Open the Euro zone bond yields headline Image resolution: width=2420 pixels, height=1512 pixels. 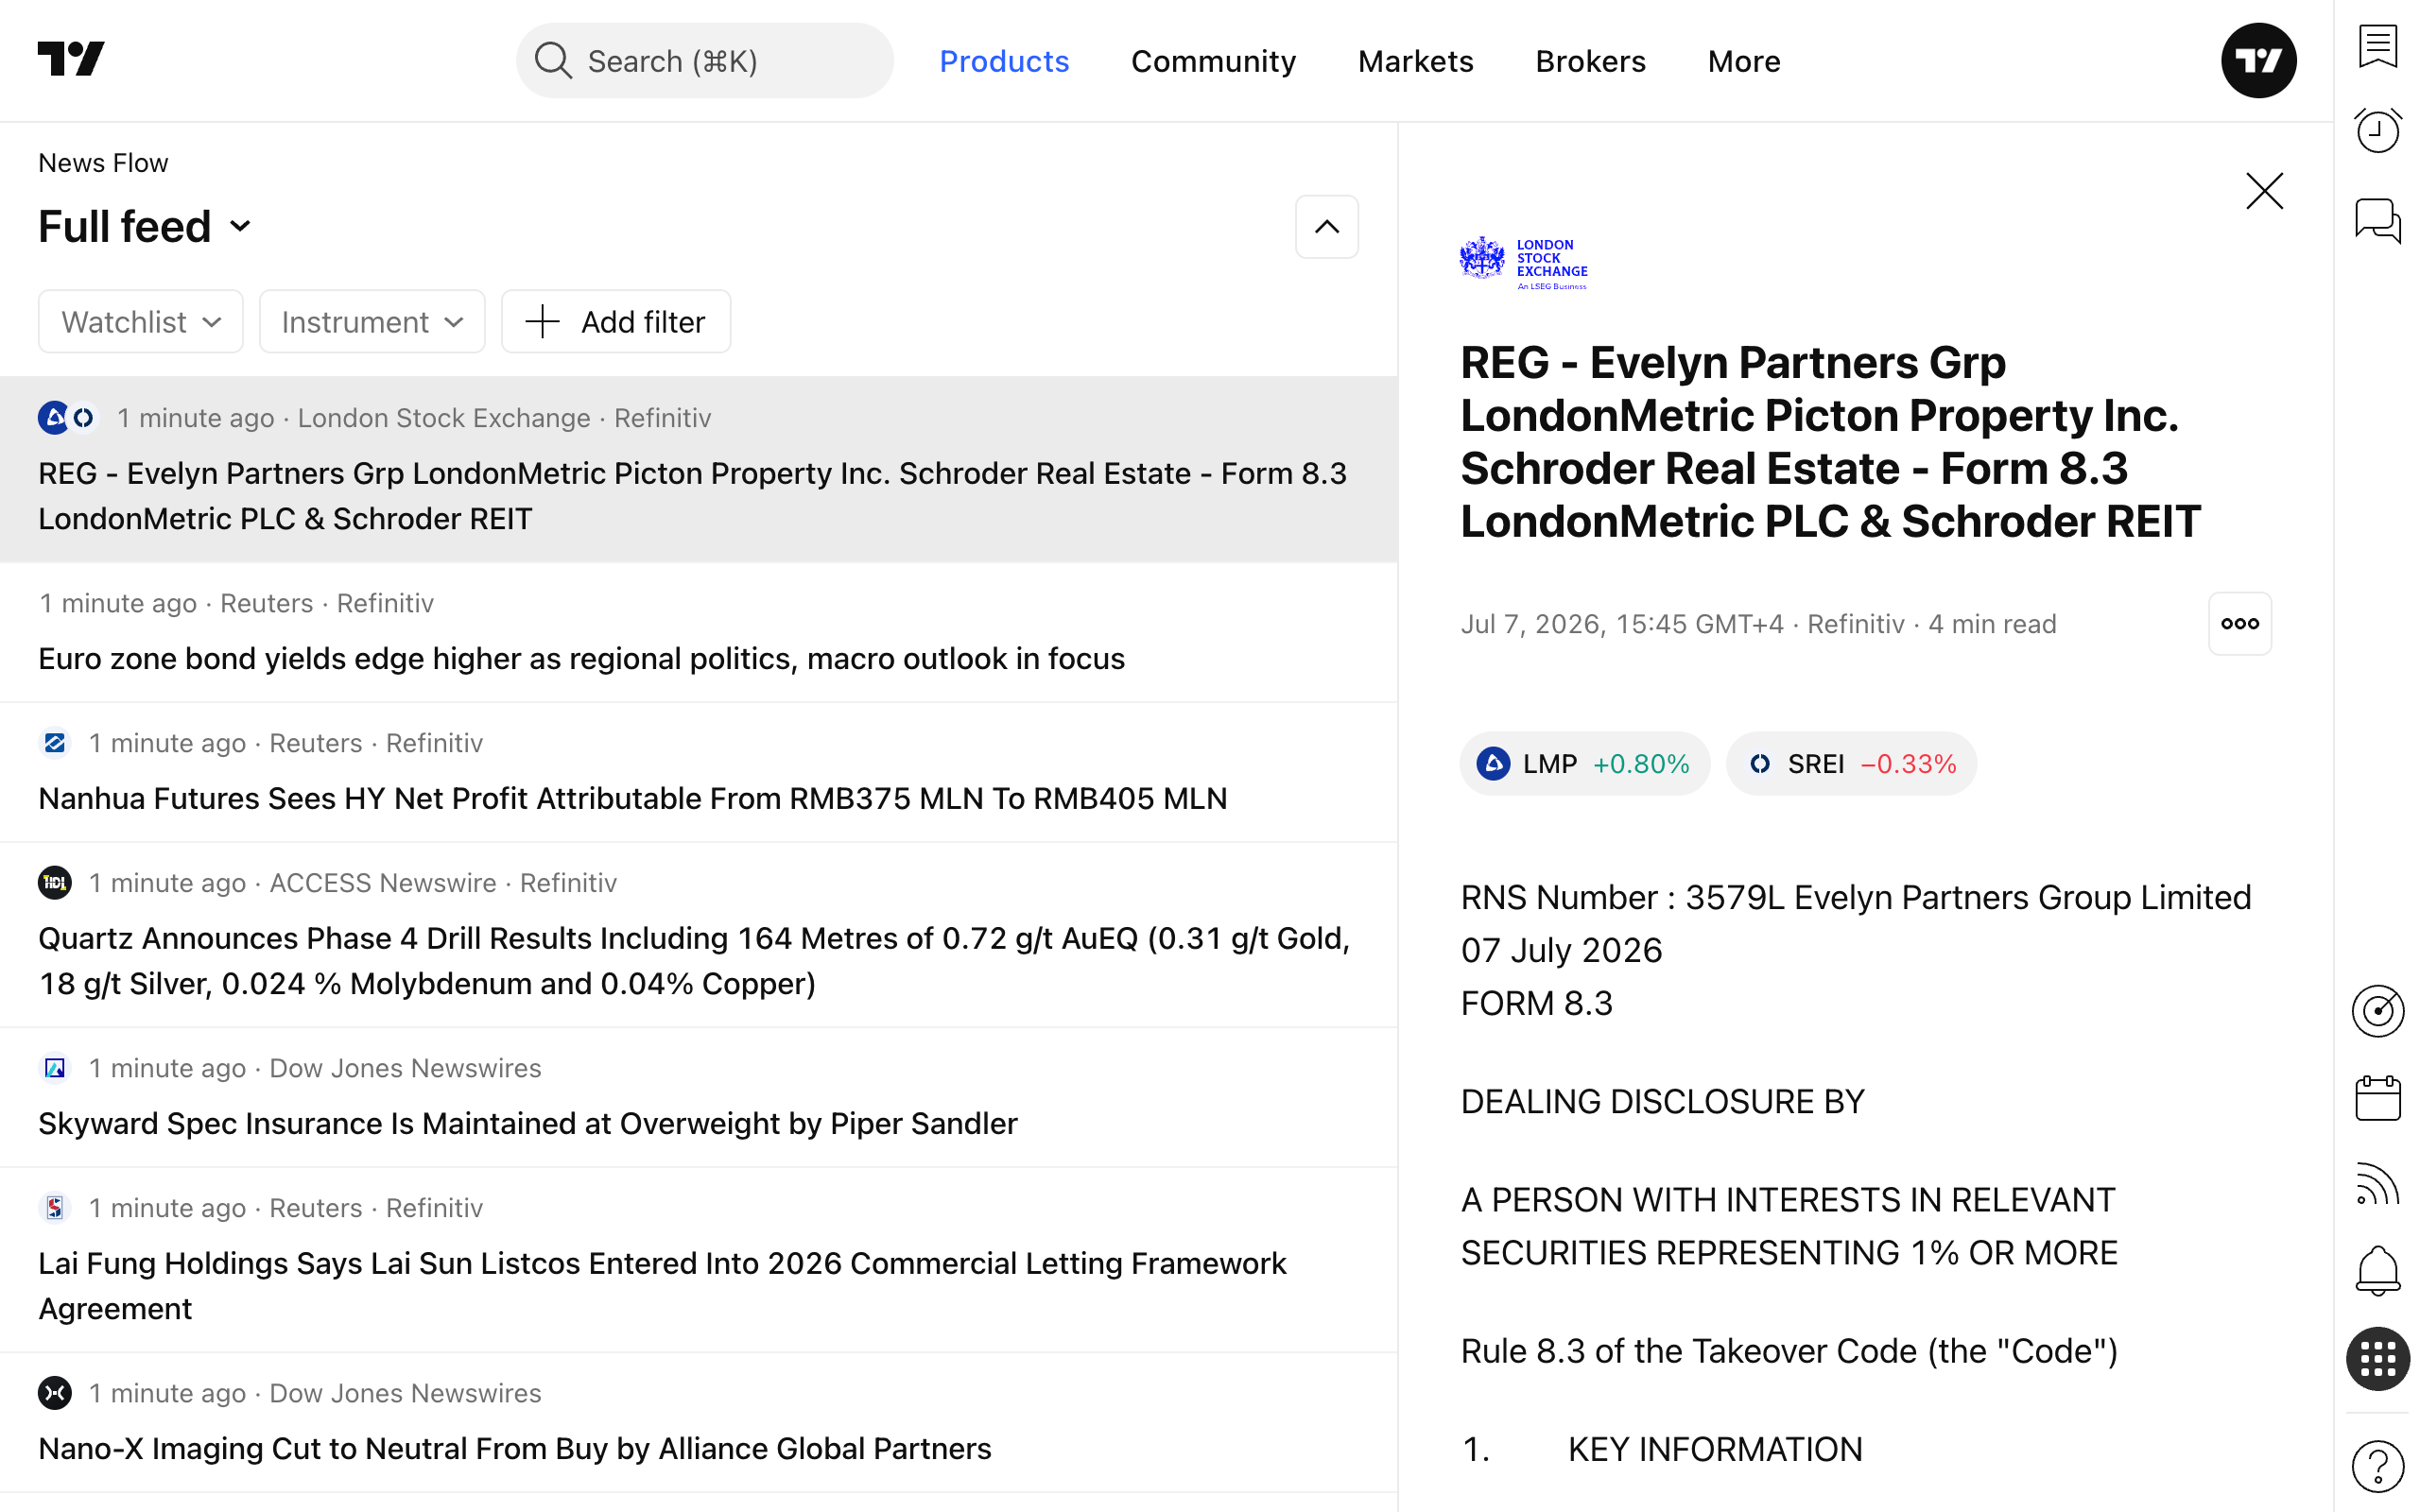pyautogui.click(x=581, y=659)
